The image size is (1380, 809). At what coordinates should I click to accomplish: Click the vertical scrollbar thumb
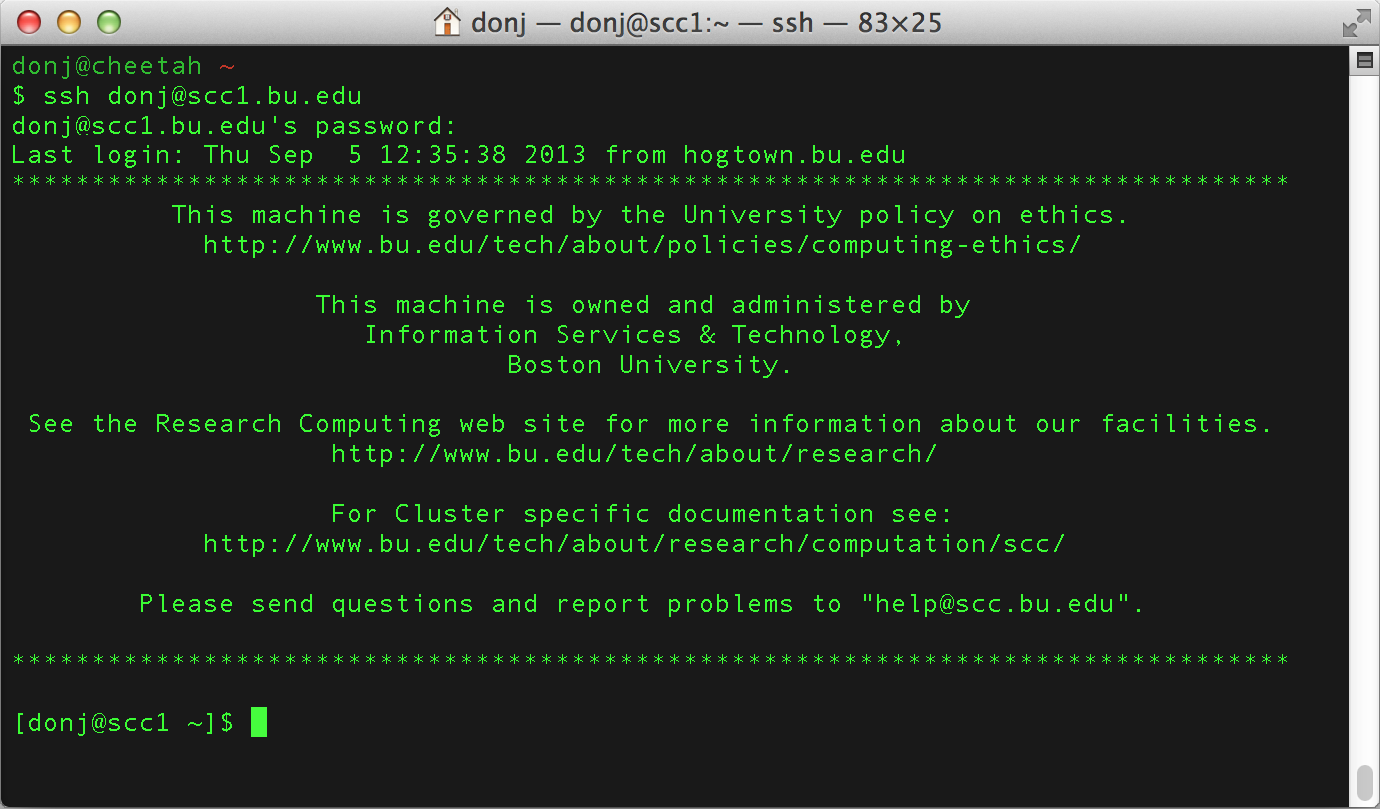(1364, 782)
